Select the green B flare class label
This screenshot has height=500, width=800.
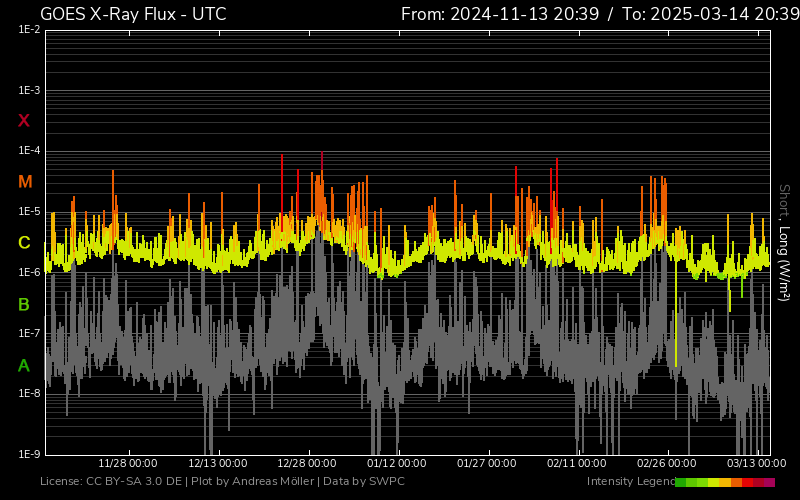(24, 304)
